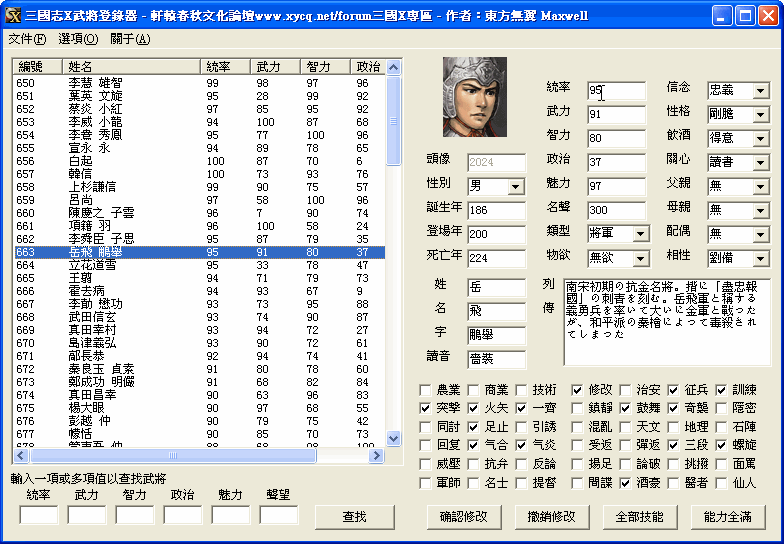Click the 查找 search button

tap(354, 517)
